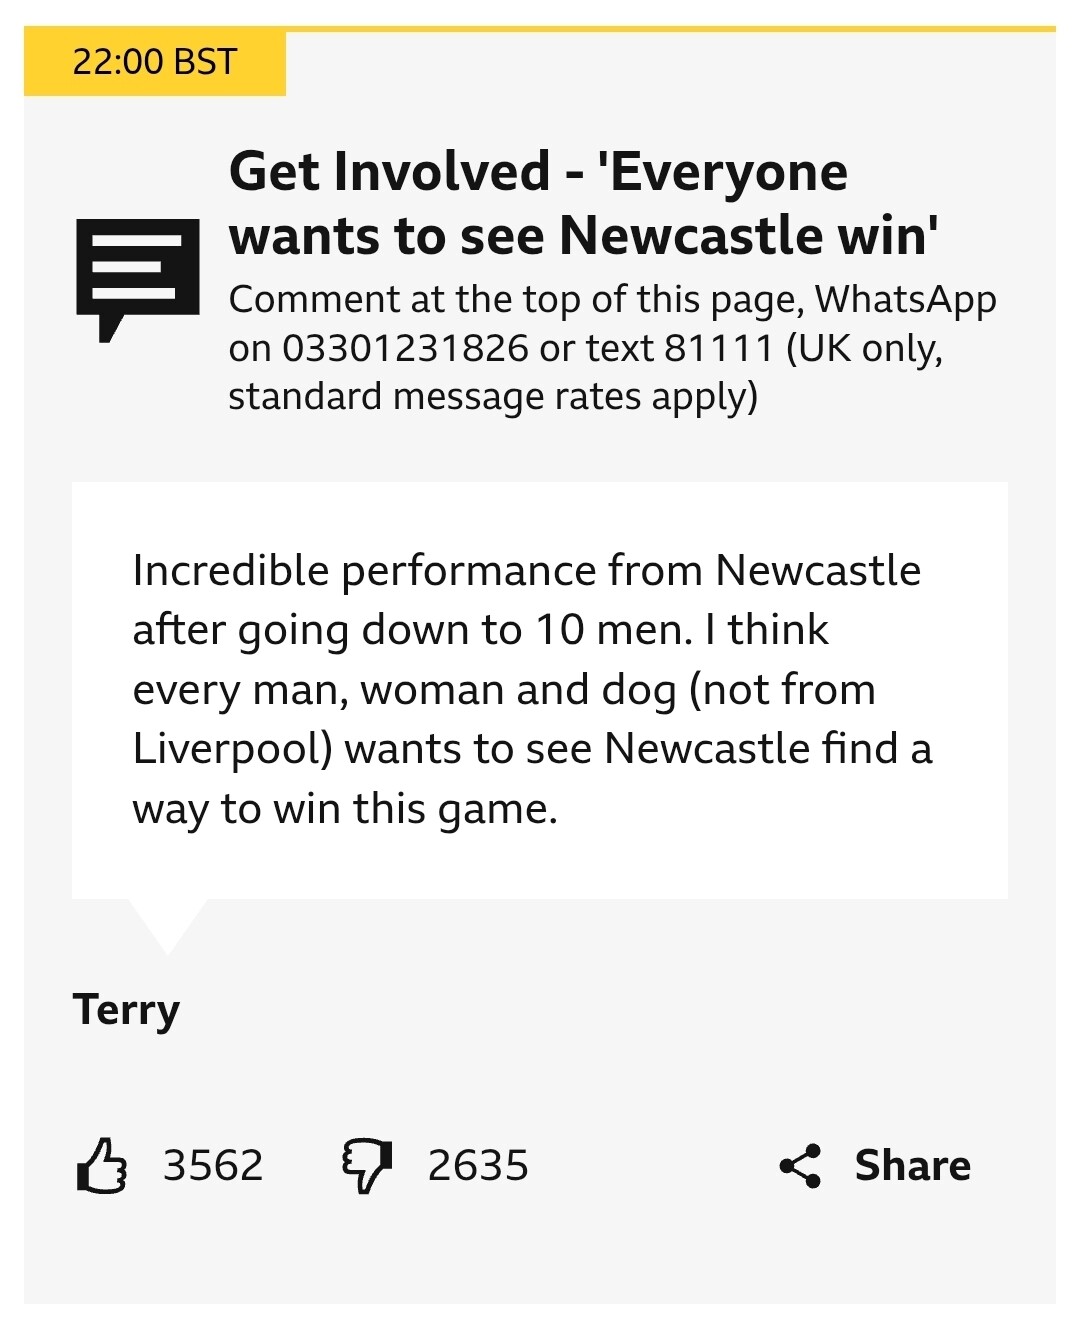
Task: Click the quote starting 'Incredible performance'
Action: coord(532,689)
